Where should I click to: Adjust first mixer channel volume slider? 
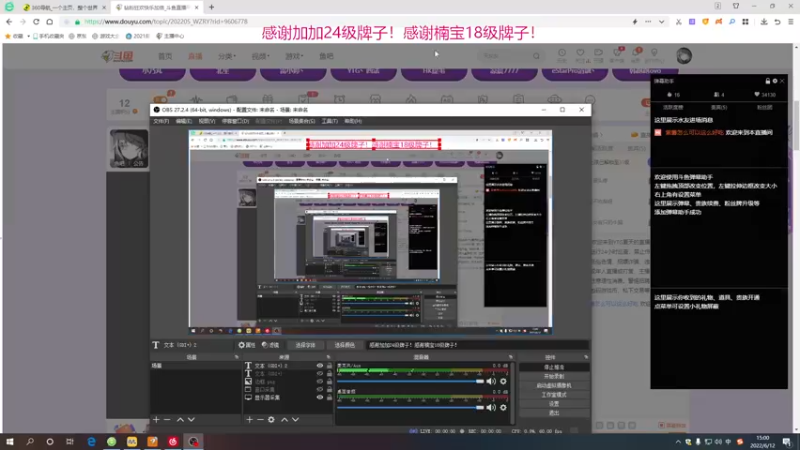coord(410,381)
